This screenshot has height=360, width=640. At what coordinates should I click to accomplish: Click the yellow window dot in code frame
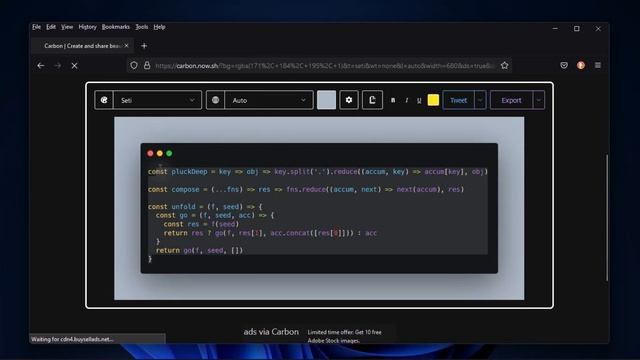pos(160,153)
